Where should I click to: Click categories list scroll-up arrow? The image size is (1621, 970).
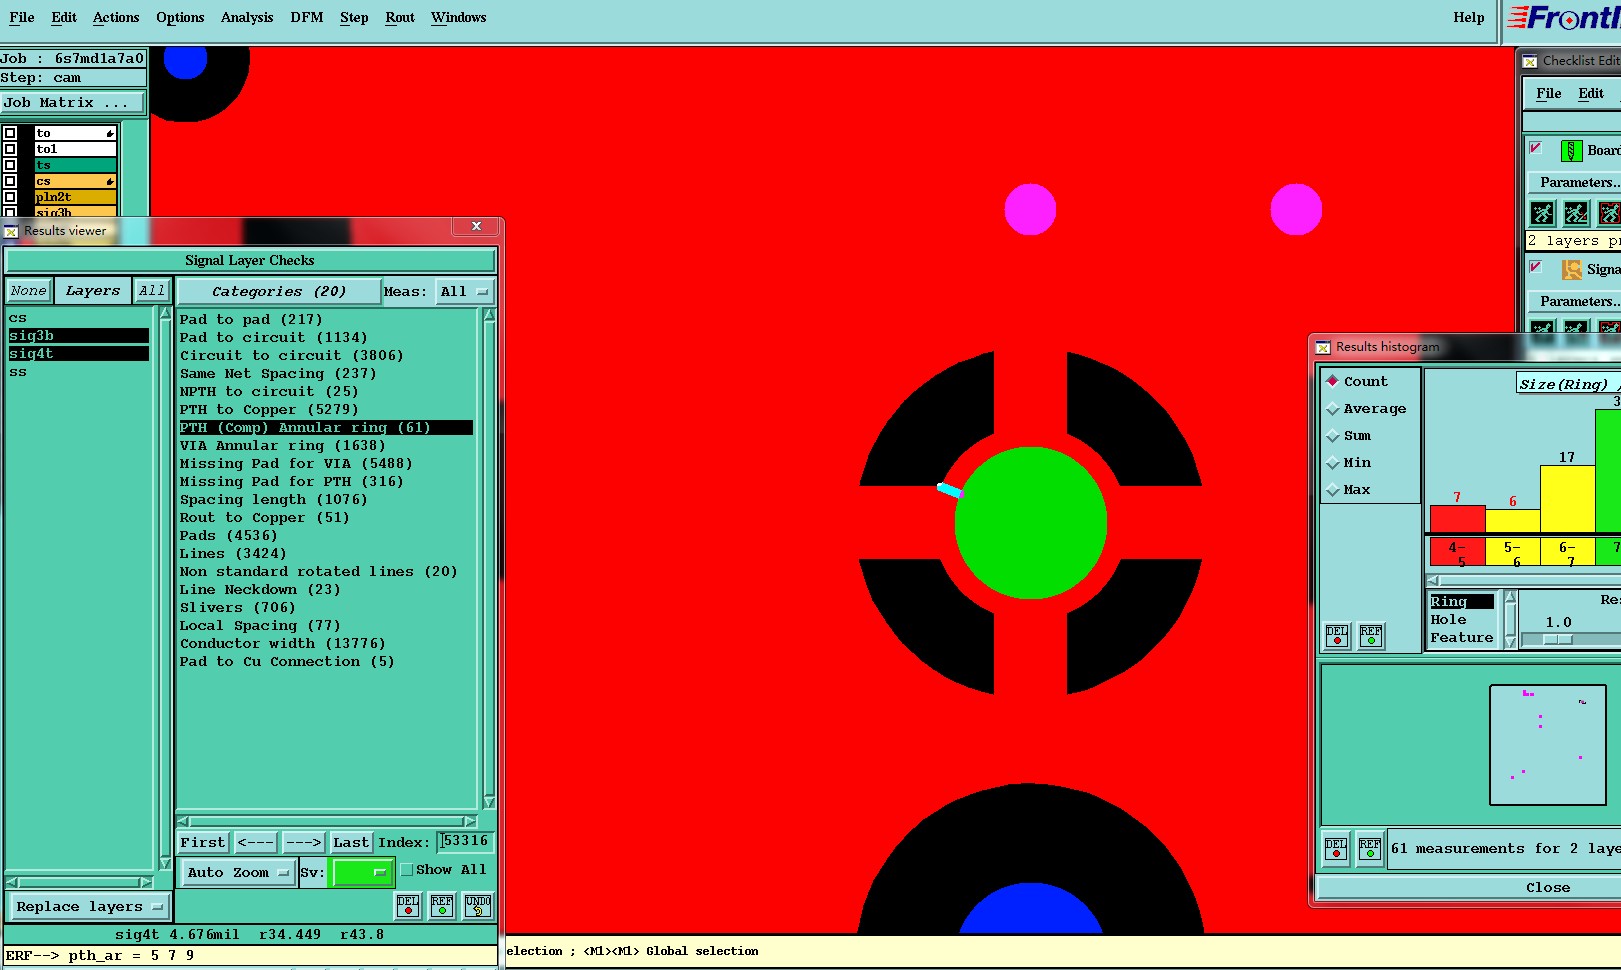(x=489, y=315)
